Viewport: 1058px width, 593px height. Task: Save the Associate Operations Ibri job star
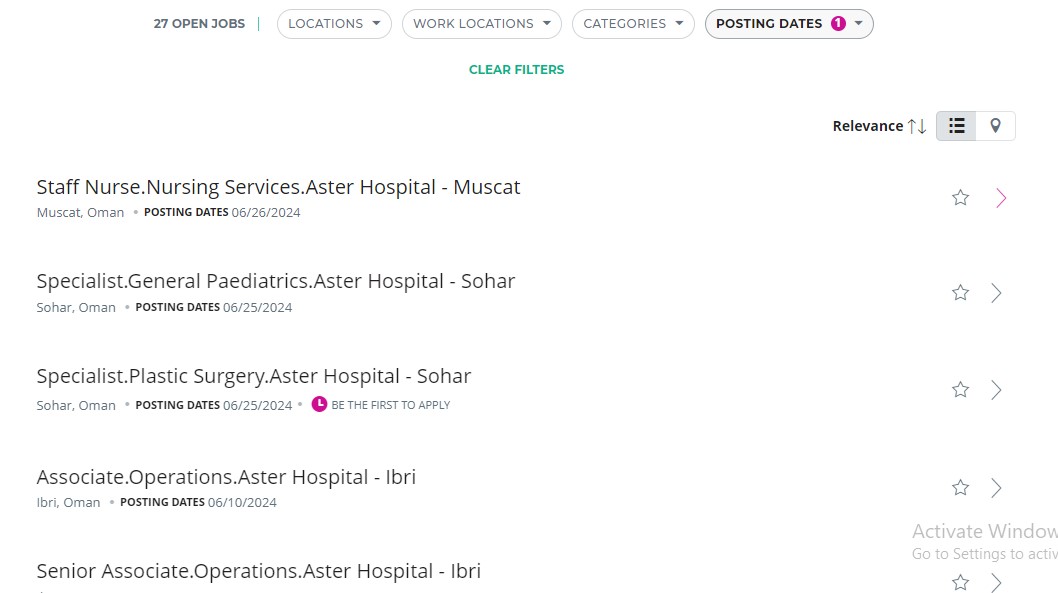click(x=961, y=488)
